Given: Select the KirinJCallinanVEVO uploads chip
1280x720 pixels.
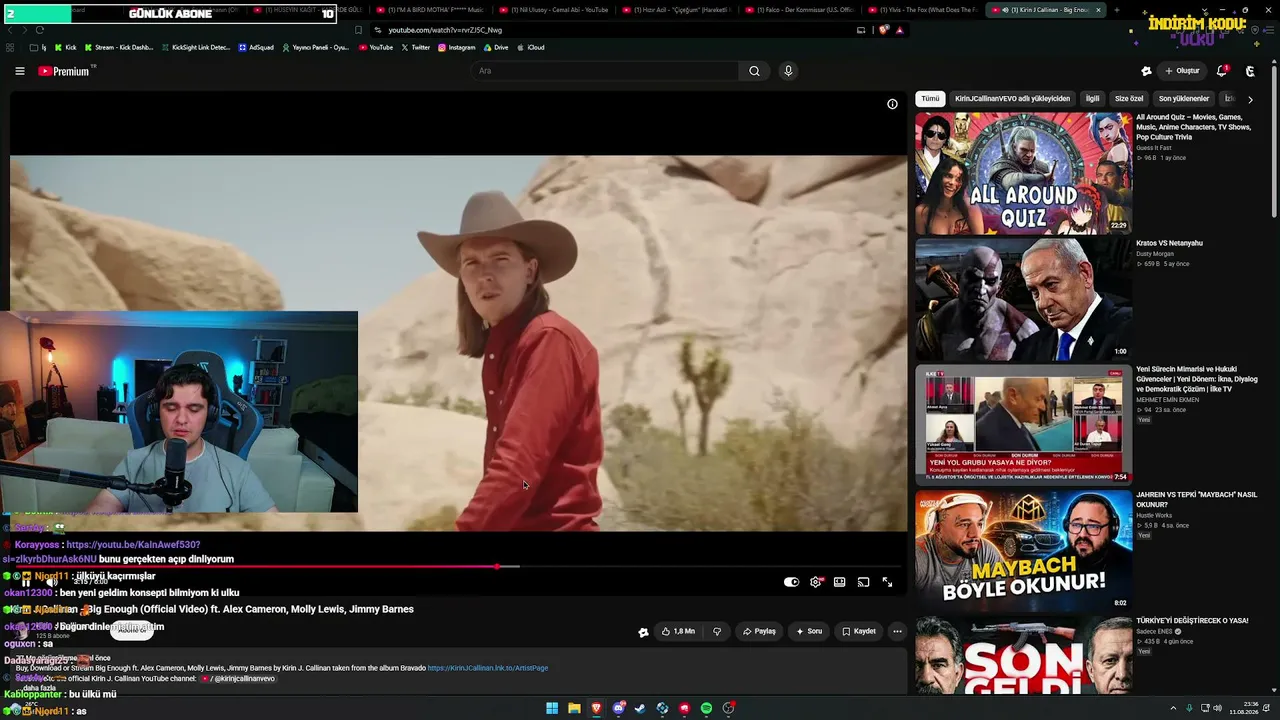Looking at the screenshot, I should tap(1012, 99).
